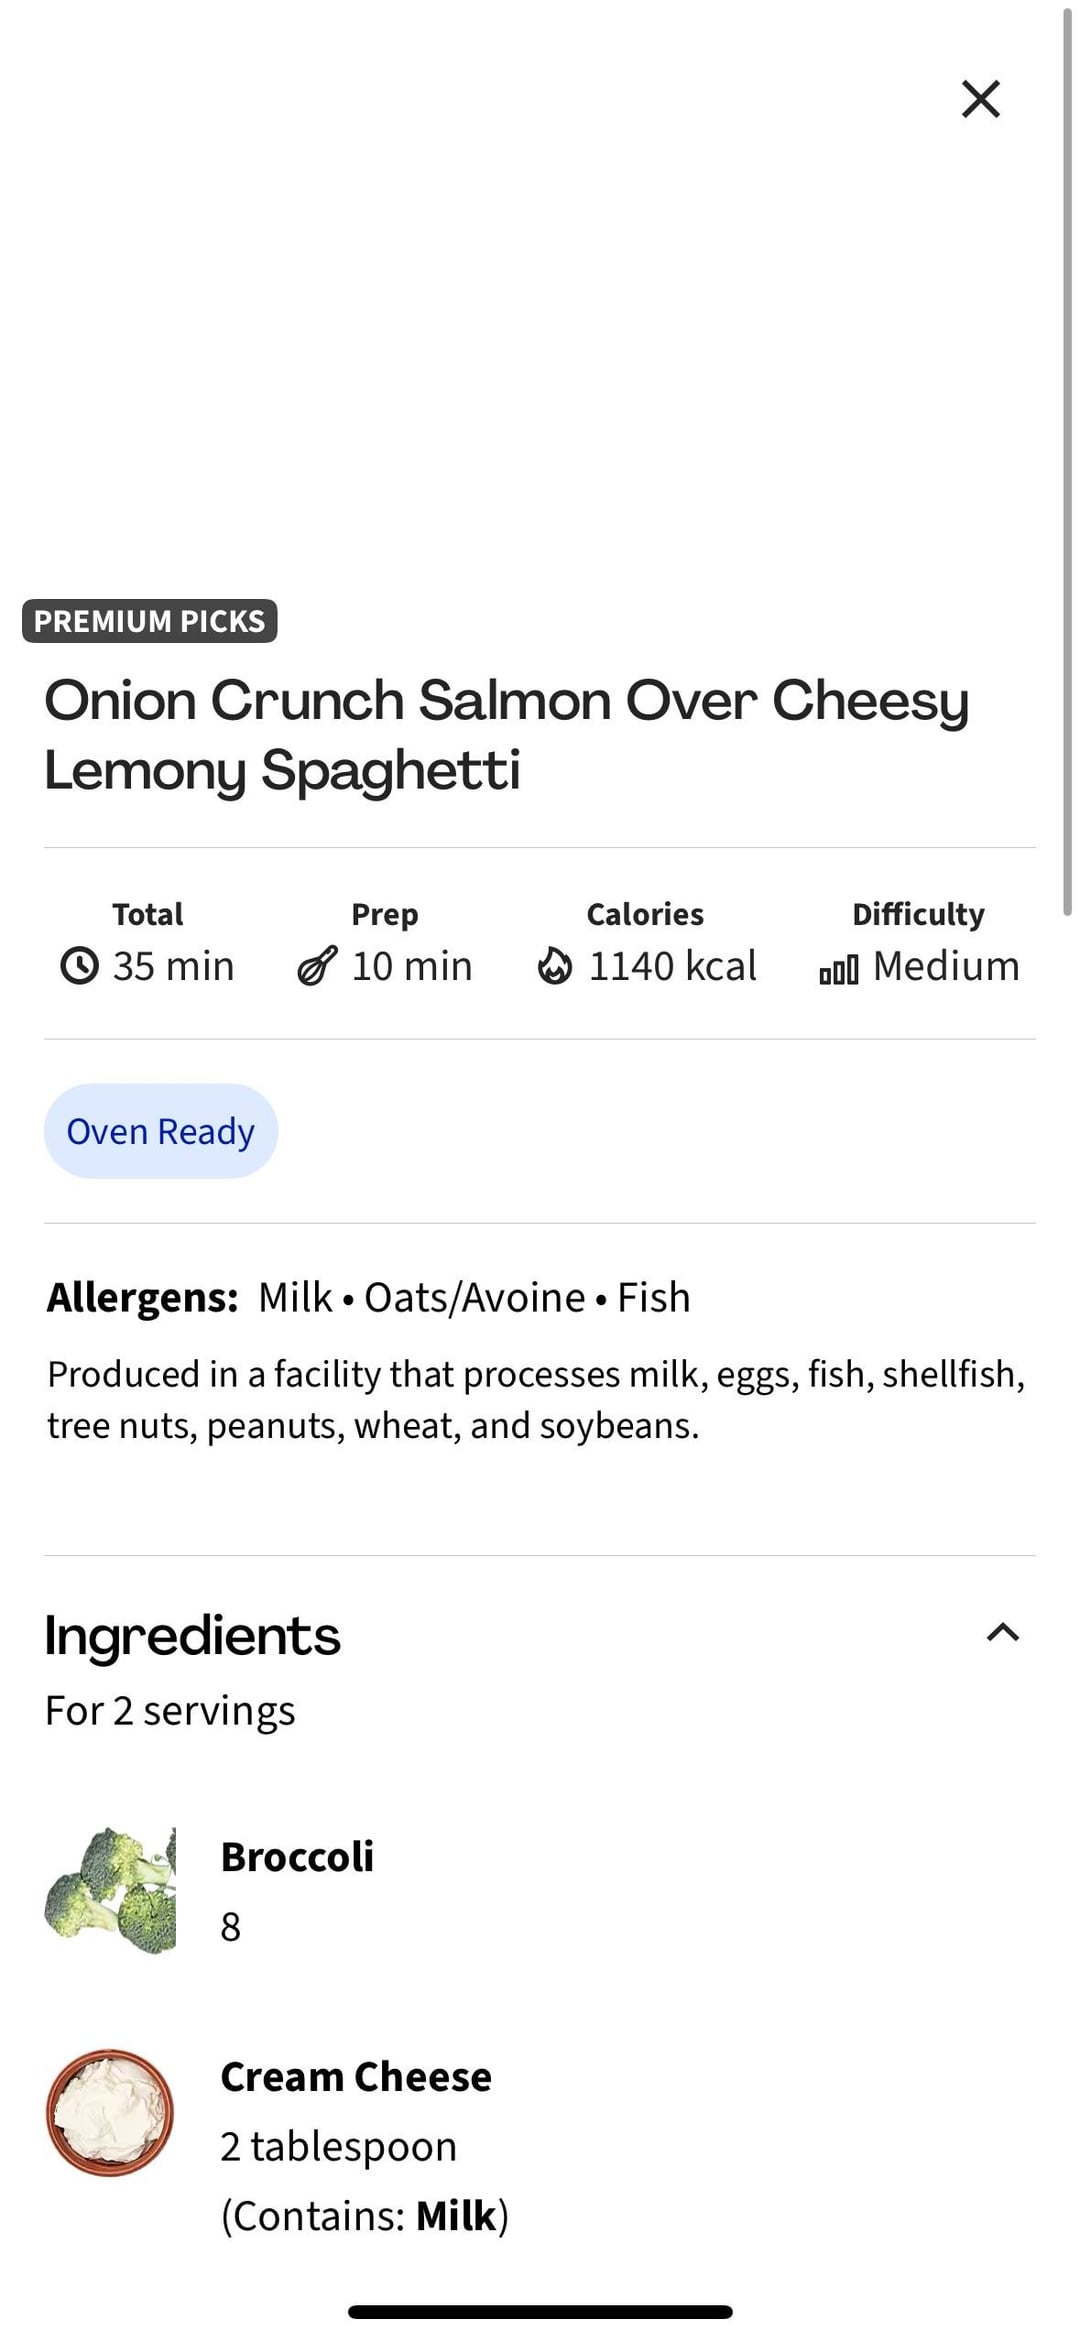Tap the Oven Ready tag
The height and width of the screenshot is (2341, 1080).
click(x=160, y=1131)
